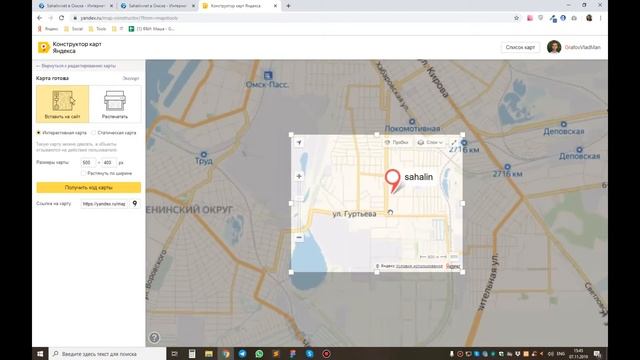Click the user avatar in the header

553,47
